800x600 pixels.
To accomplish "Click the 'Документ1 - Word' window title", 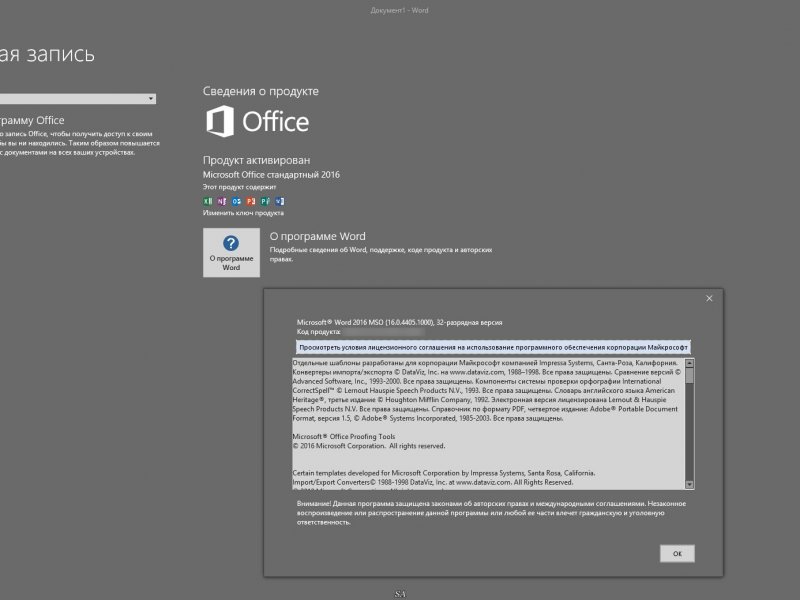I will 399,10.
